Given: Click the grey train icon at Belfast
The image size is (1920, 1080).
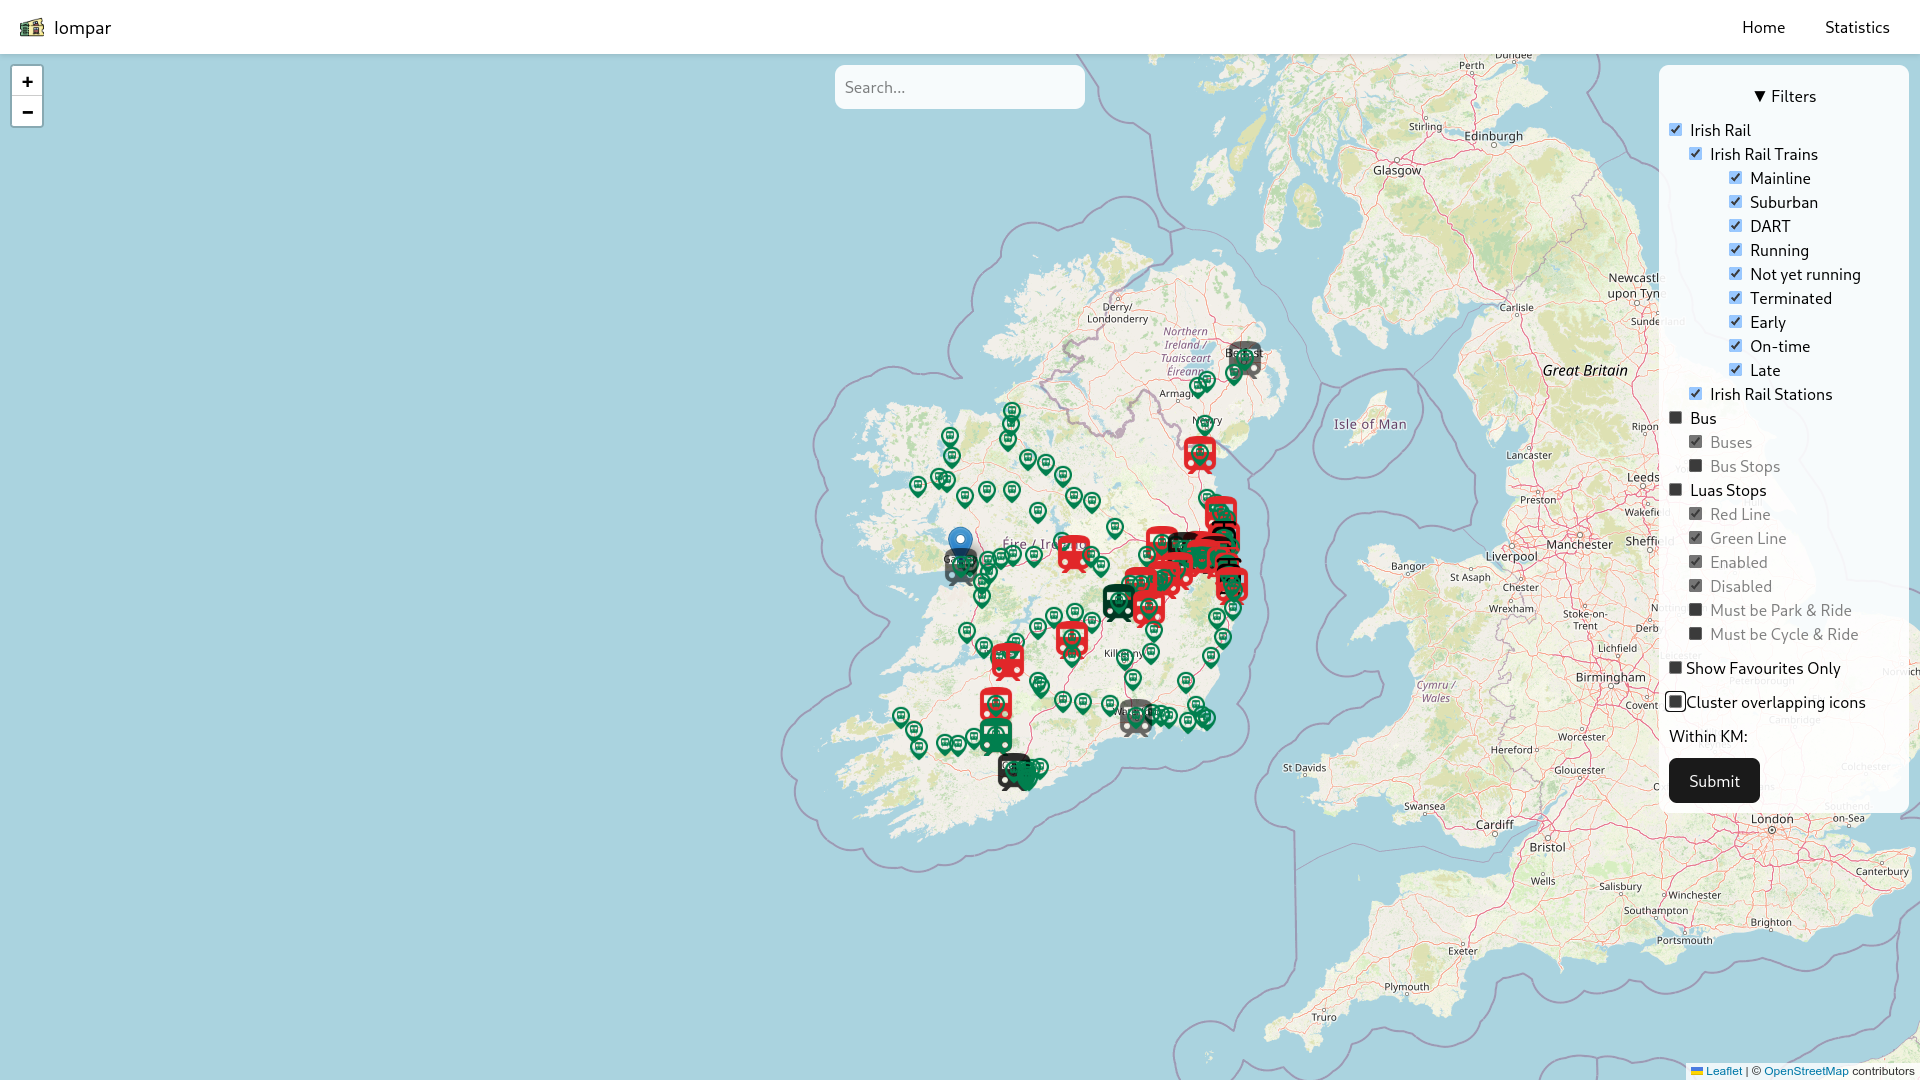Looking at the screenshot, I should [x=1245, y=359].
